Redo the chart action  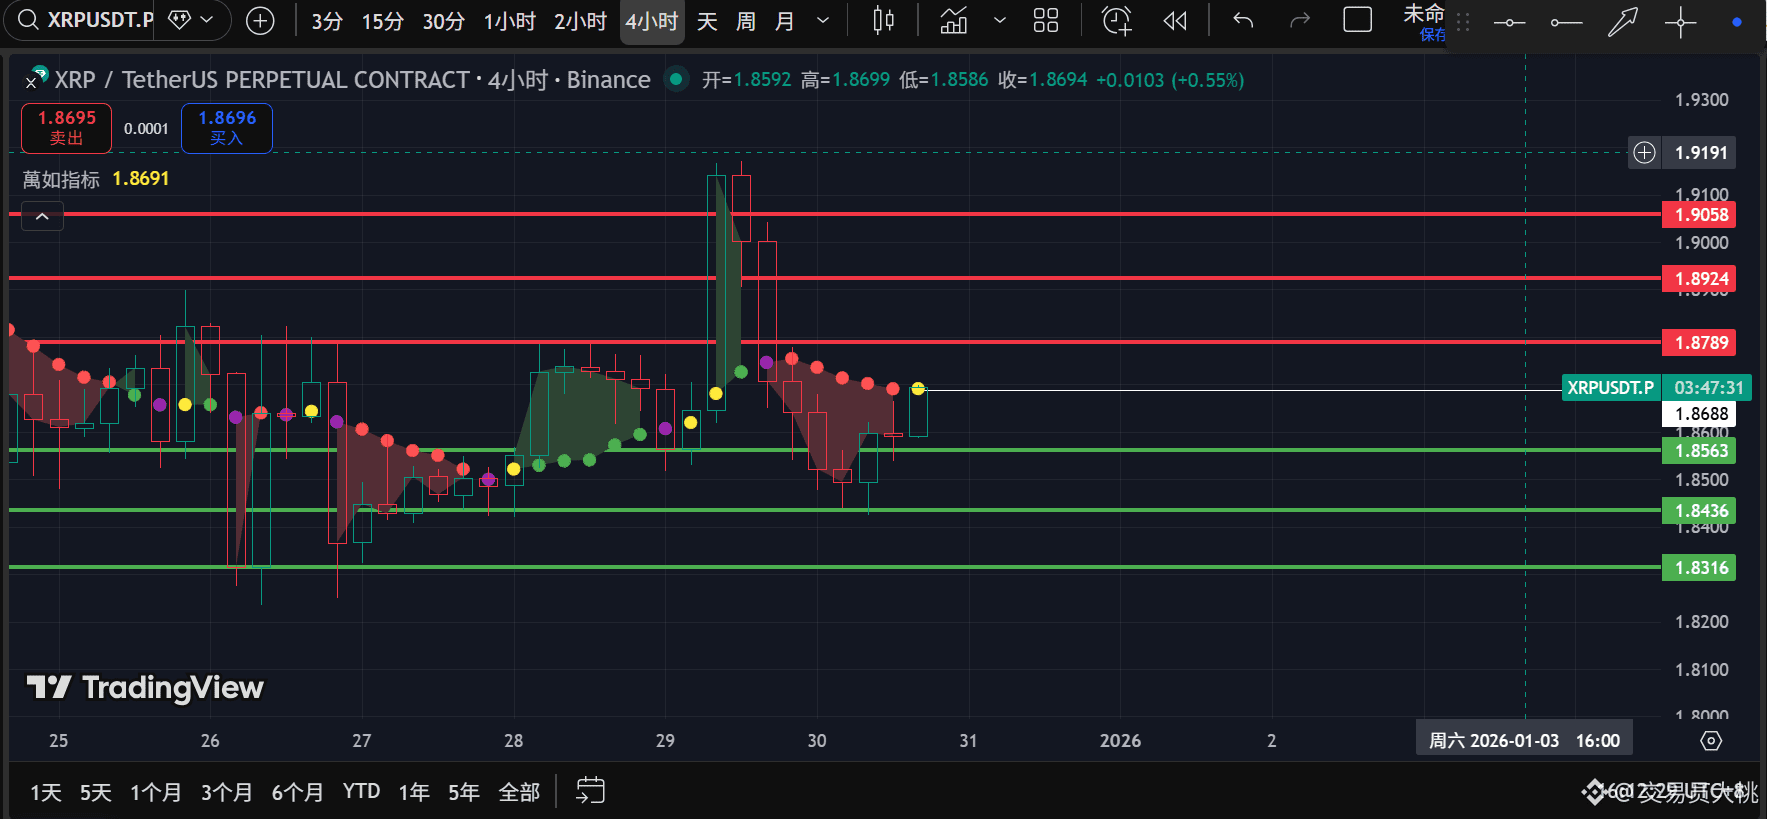click(1300, 20)
